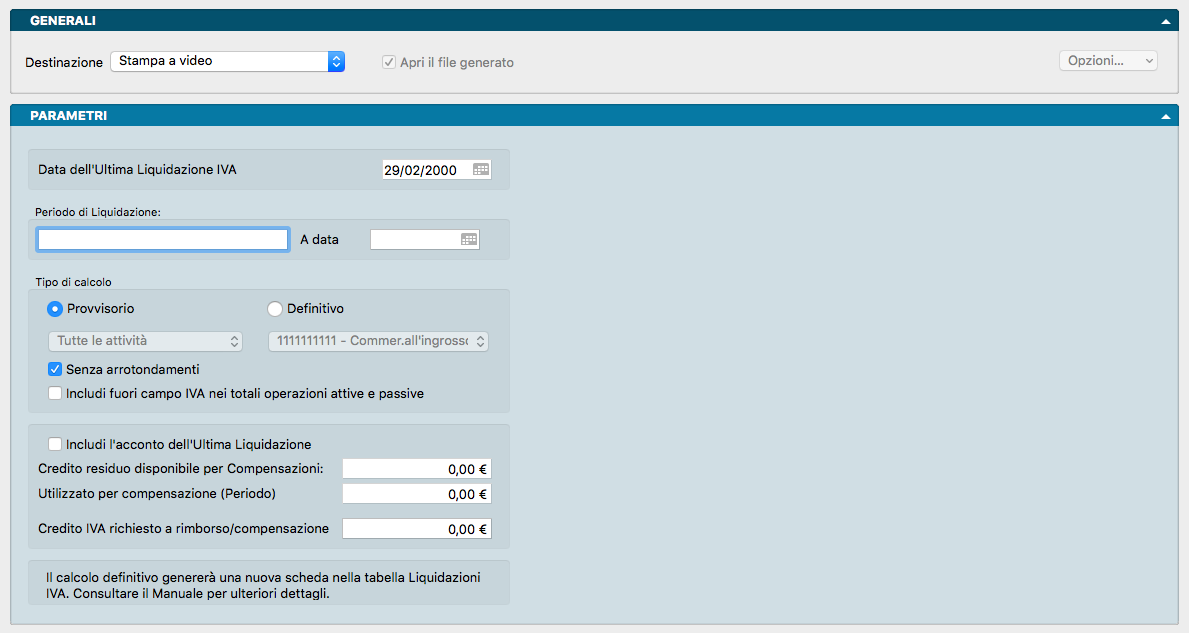
Task: Enable Includi fuori campo IVA checkbox
Action: pos(56,394)
